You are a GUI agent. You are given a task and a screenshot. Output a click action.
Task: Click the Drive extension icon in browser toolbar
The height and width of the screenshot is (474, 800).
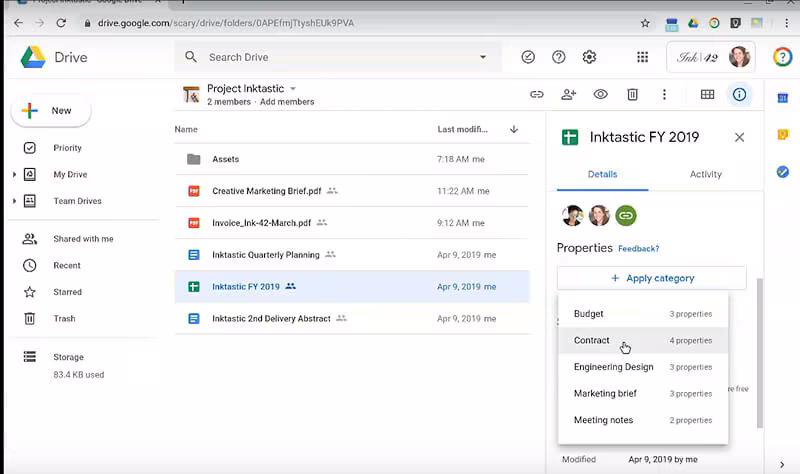click(693, 23)
